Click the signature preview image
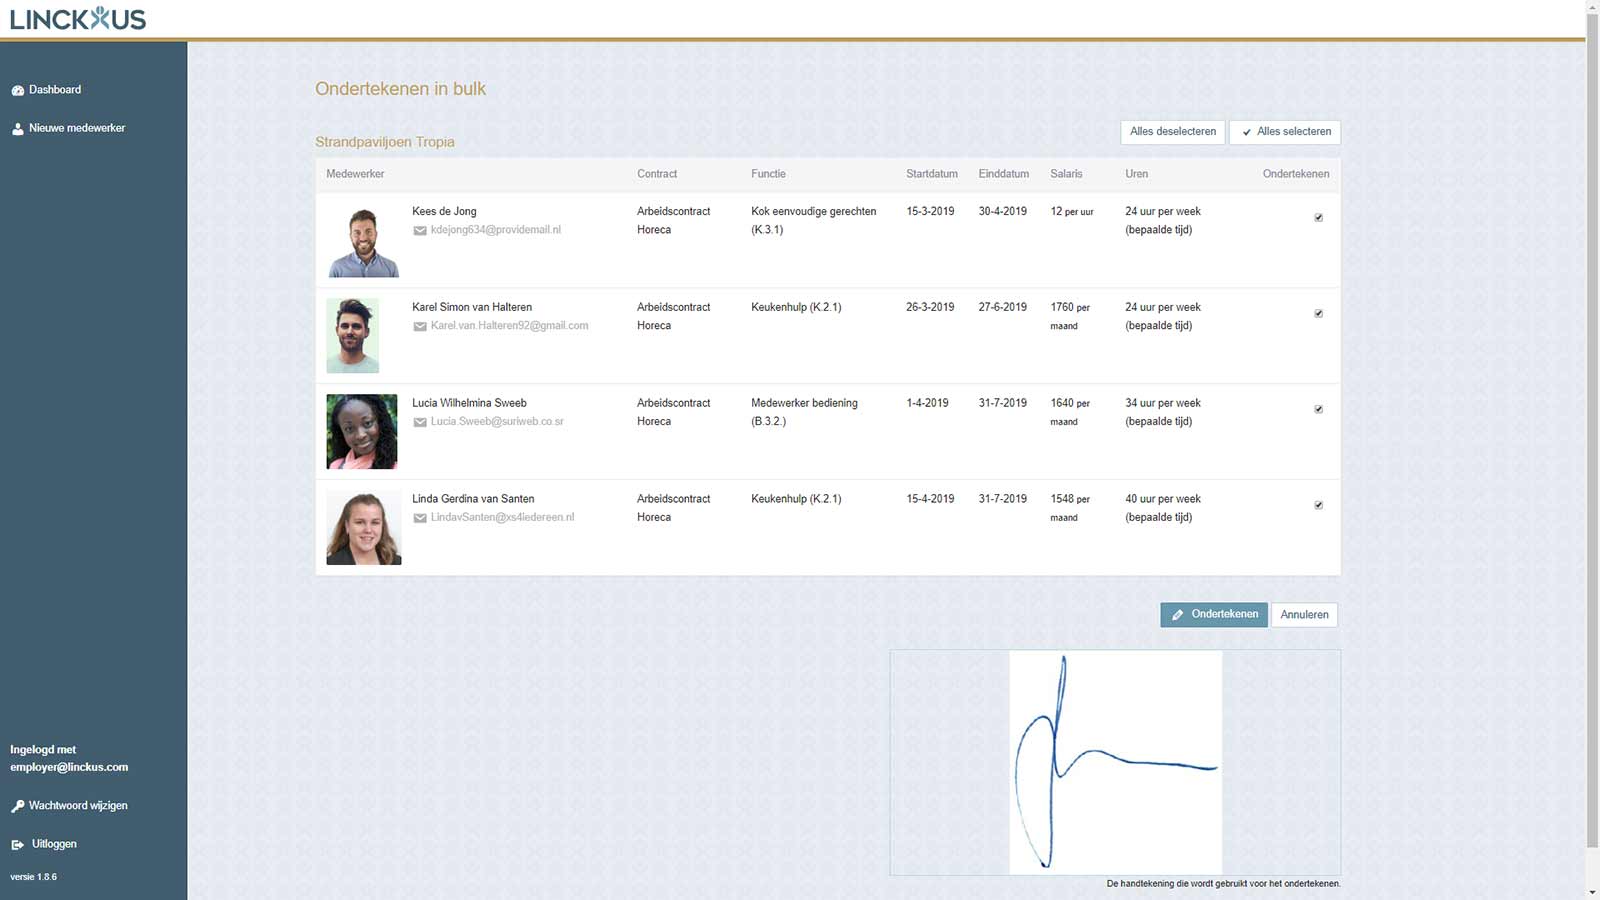The width and height of the screenshot is (1600, 900). coord(1115,762)
